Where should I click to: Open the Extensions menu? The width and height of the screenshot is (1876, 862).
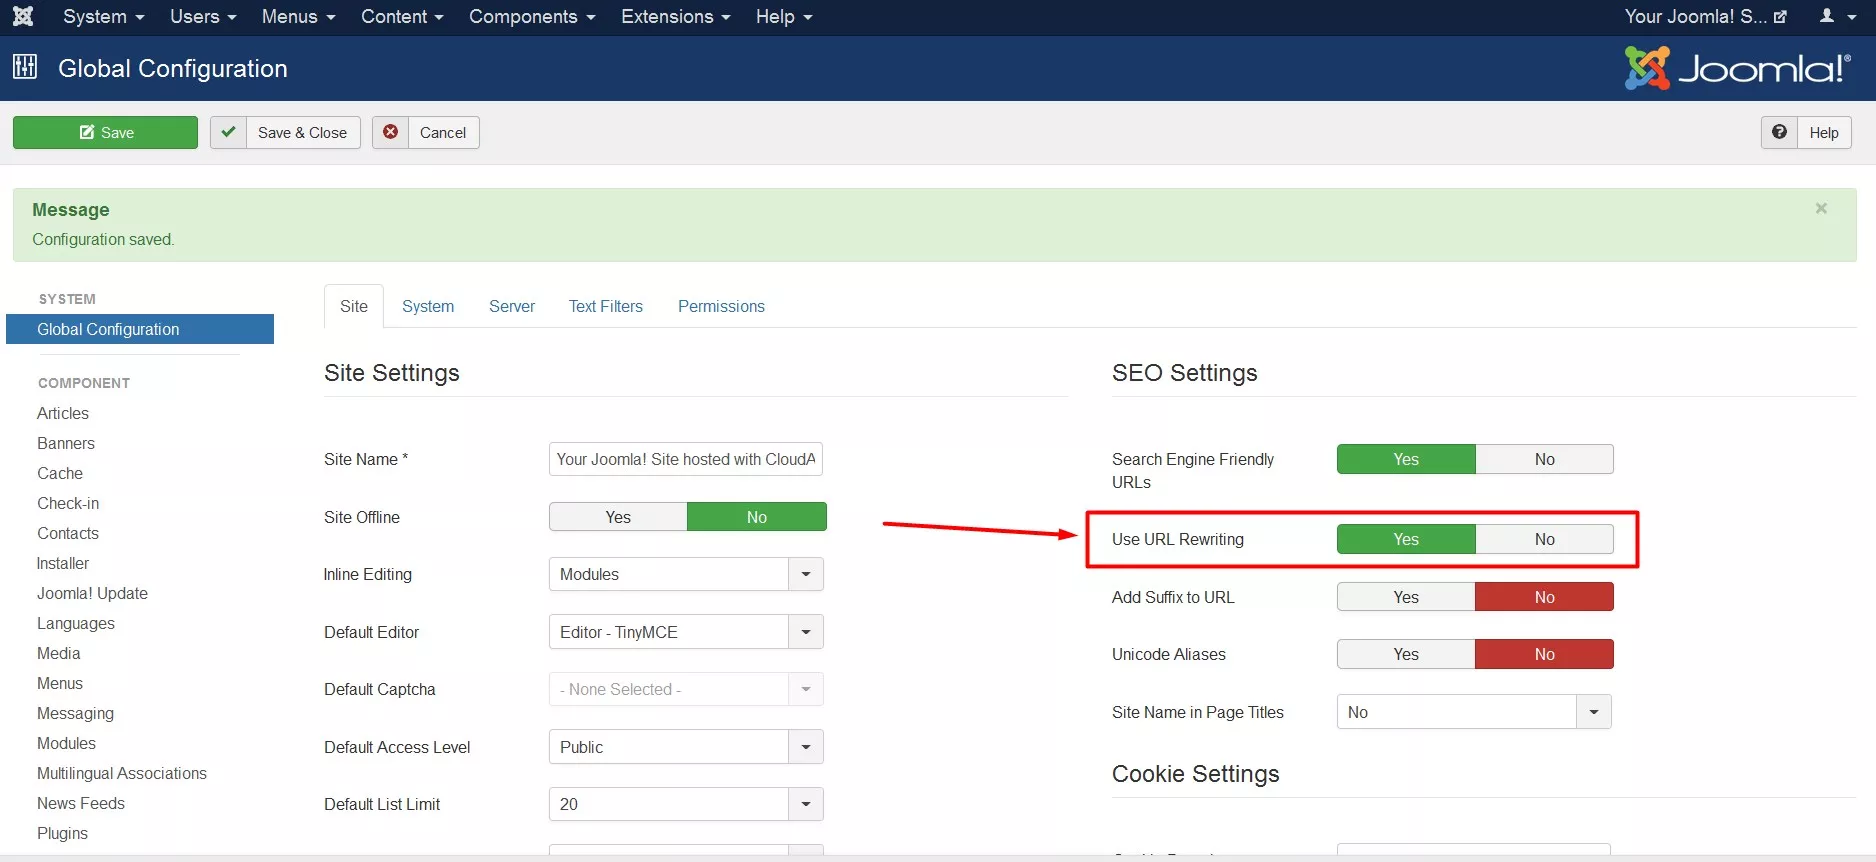tap(675, 16)
